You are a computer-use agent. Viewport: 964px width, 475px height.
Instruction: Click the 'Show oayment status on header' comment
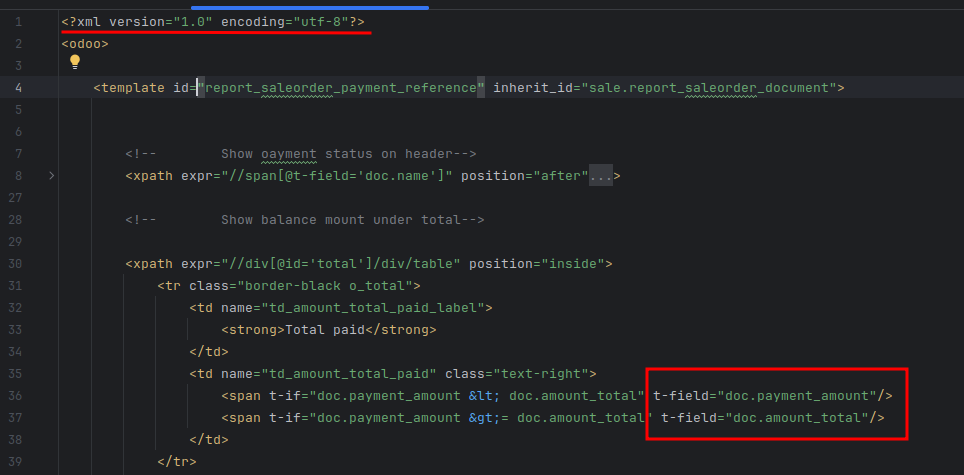(301, 154)
